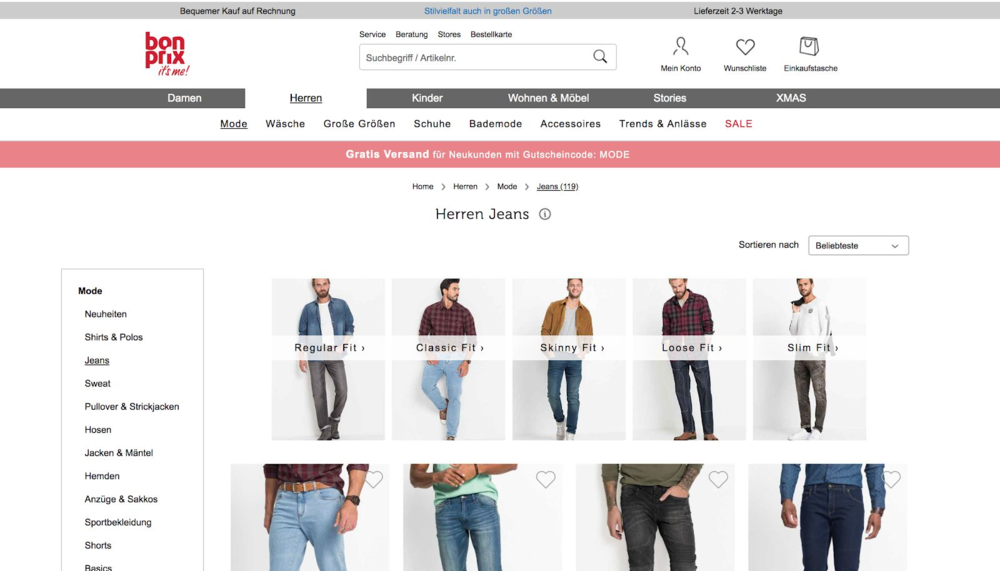Add light blue jeans product to wishlist
Viewport: 1000px width, 571px height.
[374, 479]
